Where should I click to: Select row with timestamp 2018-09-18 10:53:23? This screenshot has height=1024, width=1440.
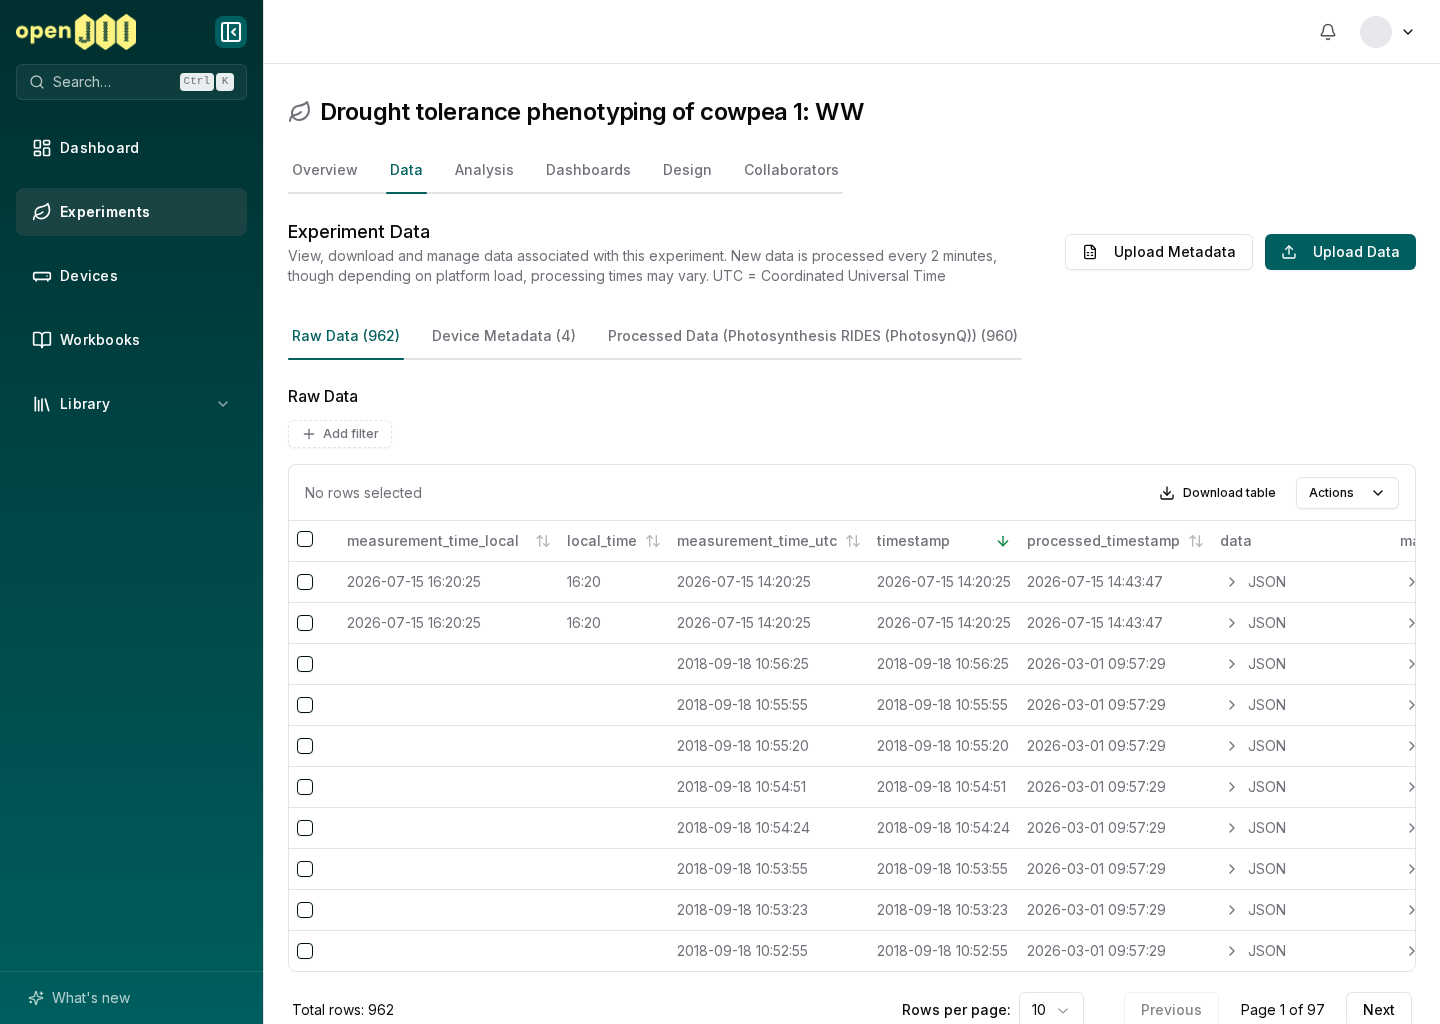305,910
